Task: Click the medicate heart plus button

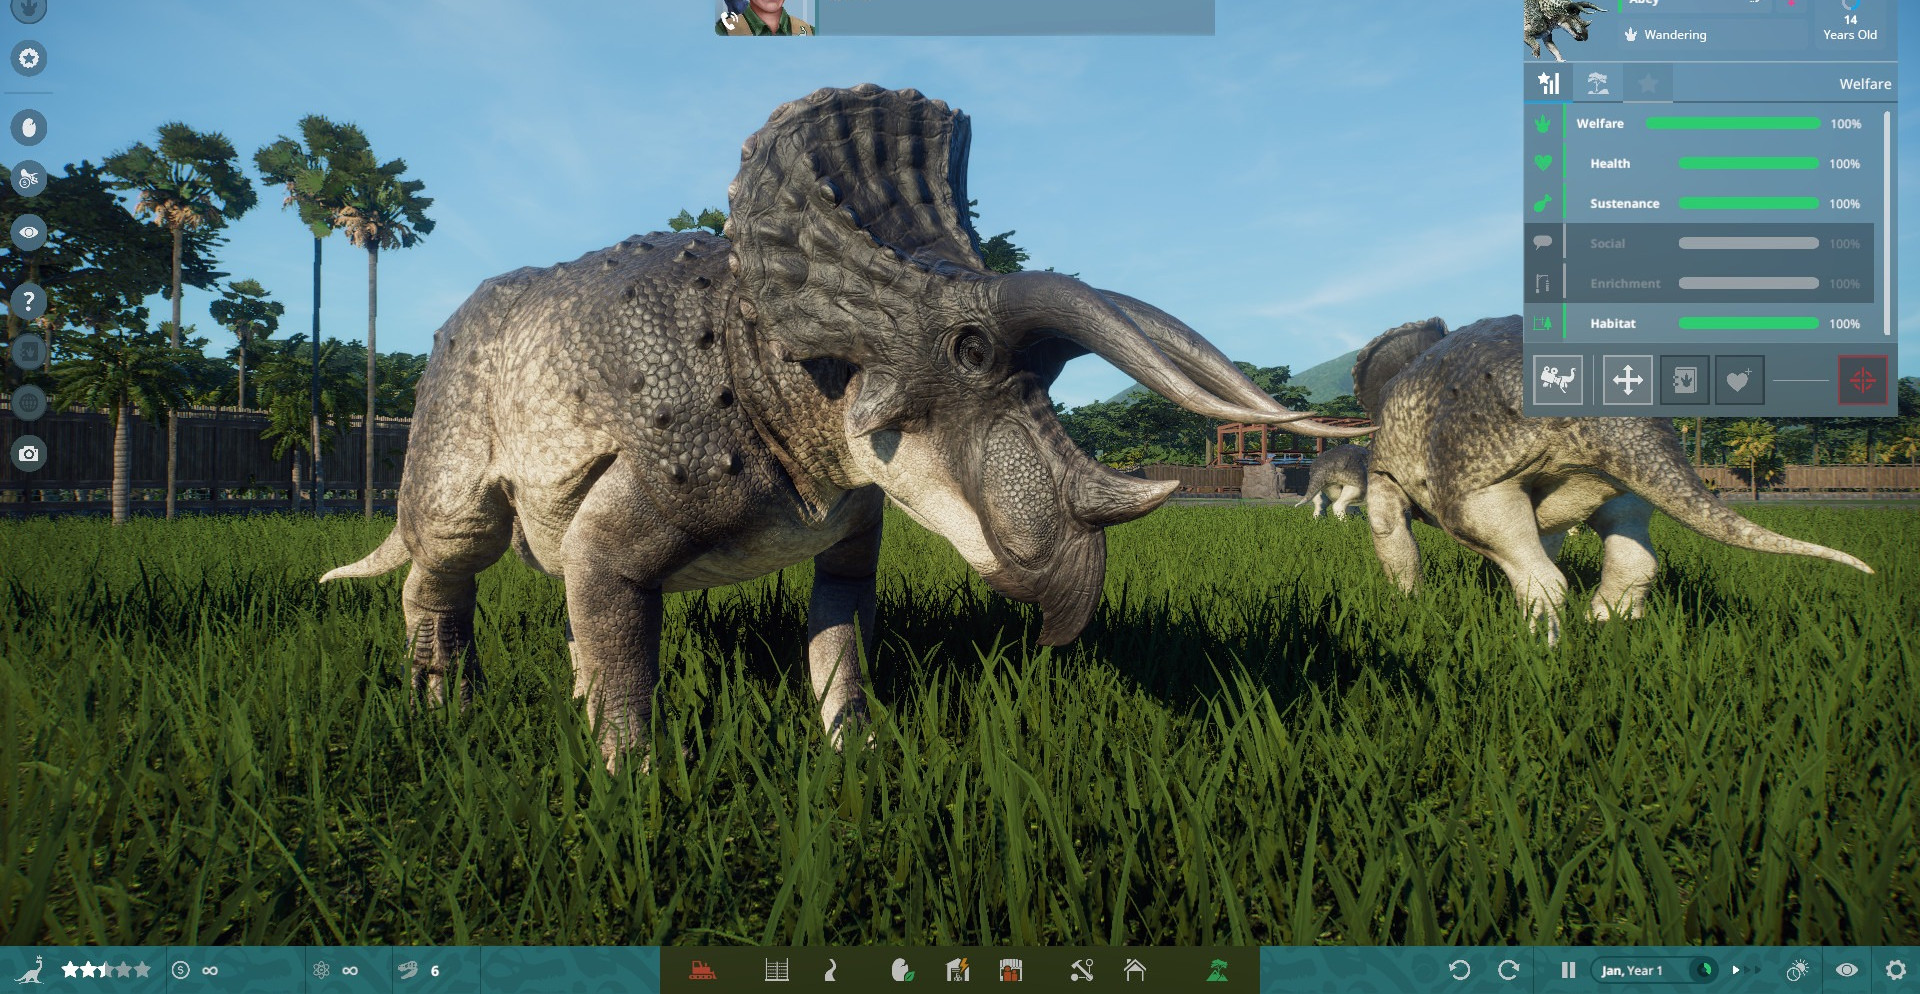Action: coord(1739,380)
